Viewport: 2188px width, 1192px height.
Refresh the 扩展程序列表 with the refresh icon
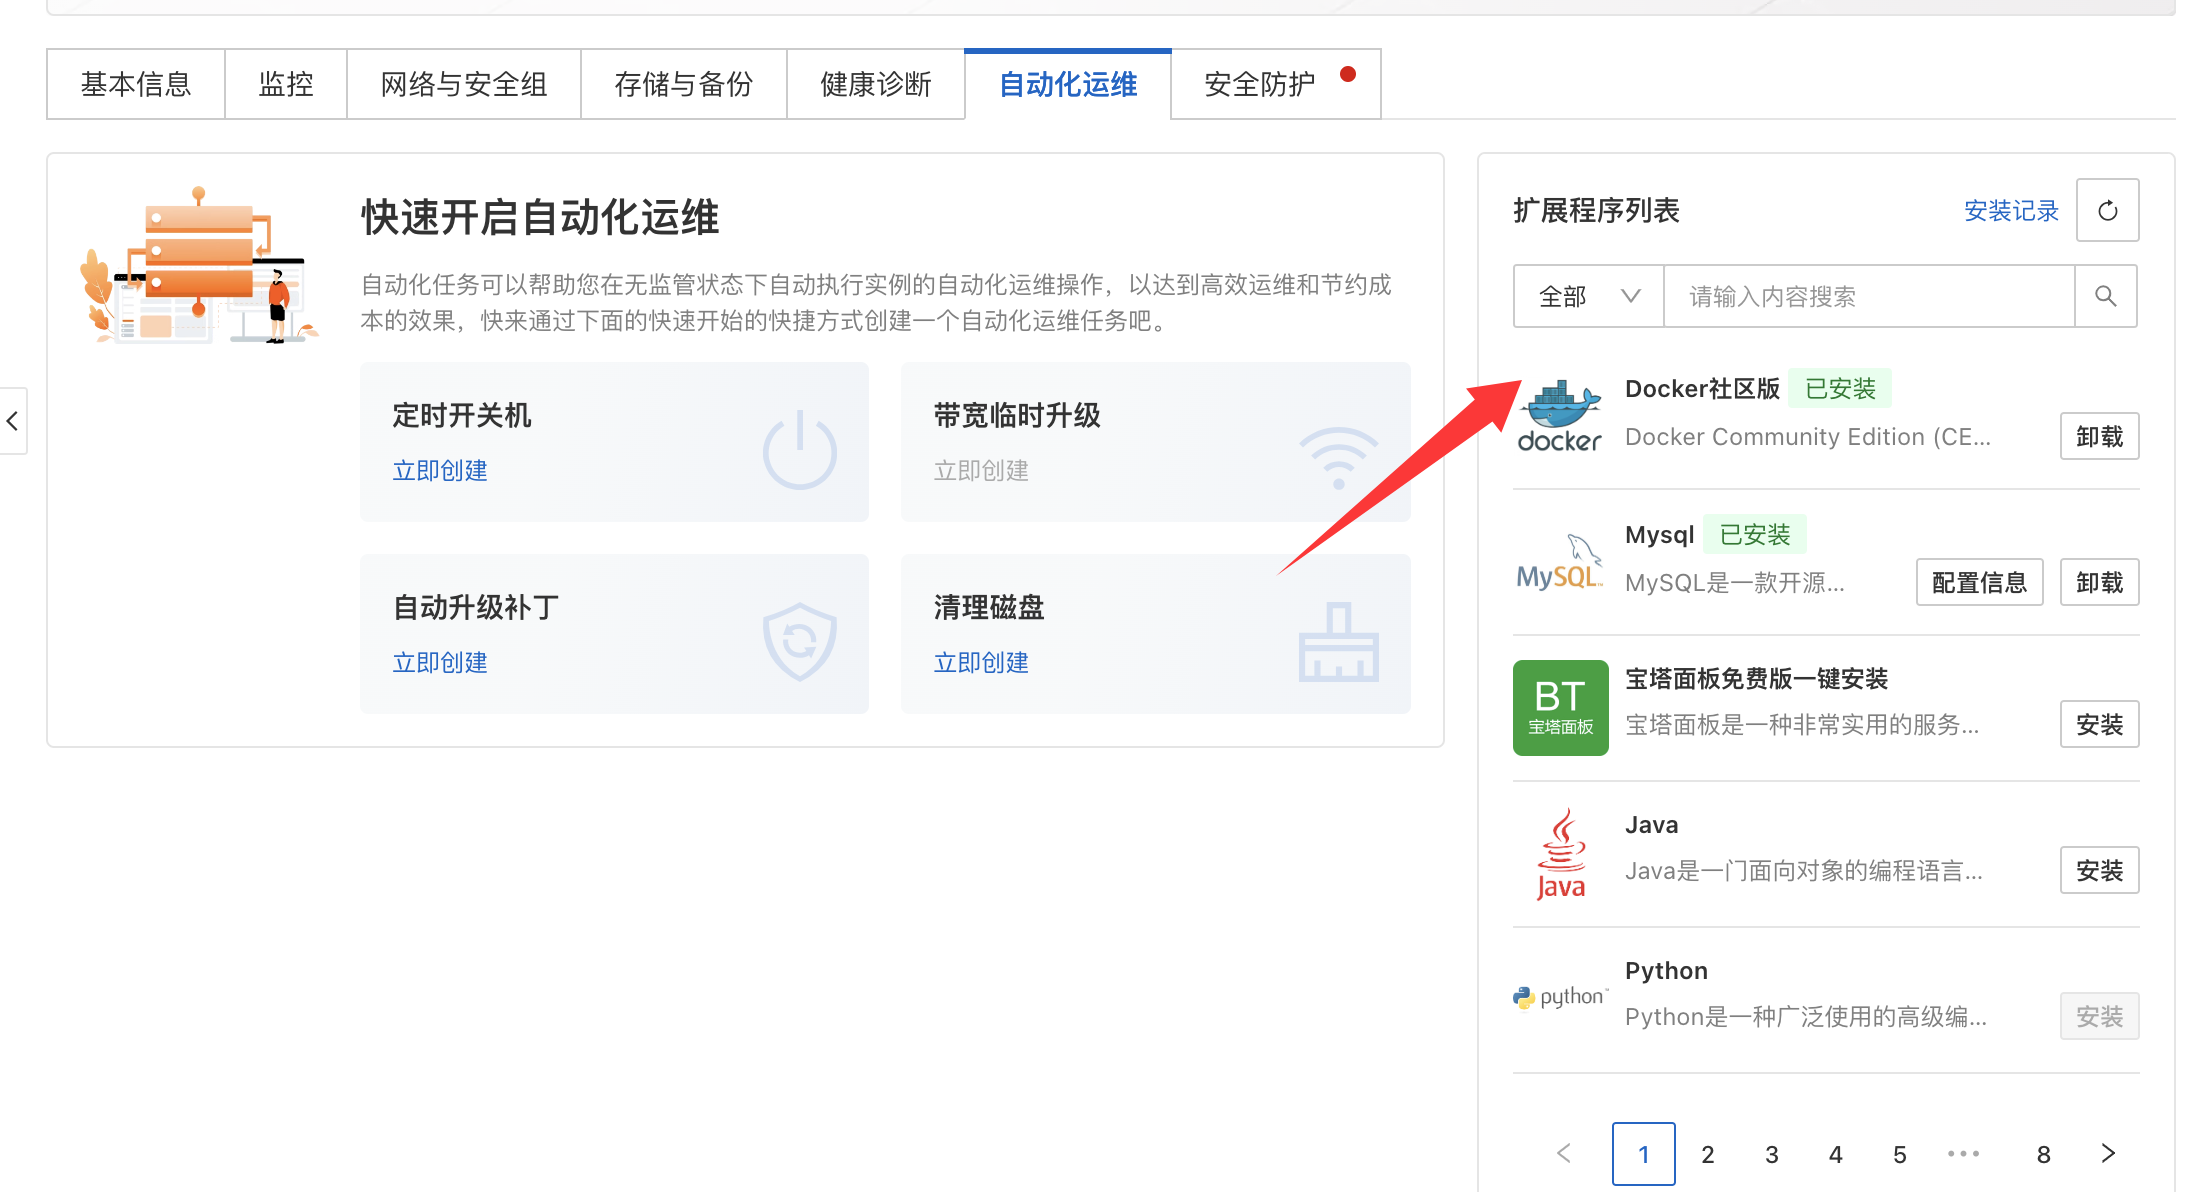tap(2107, 210)
